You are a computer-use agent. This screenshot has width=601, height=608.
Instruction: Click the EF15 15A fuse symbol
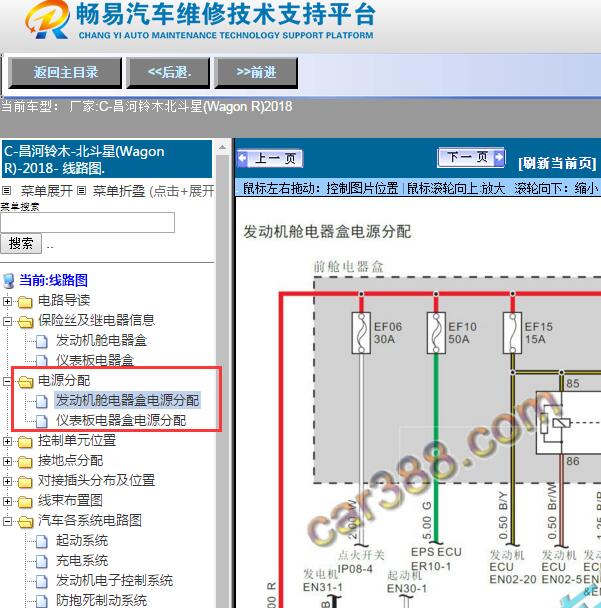(x=512, y=333)
